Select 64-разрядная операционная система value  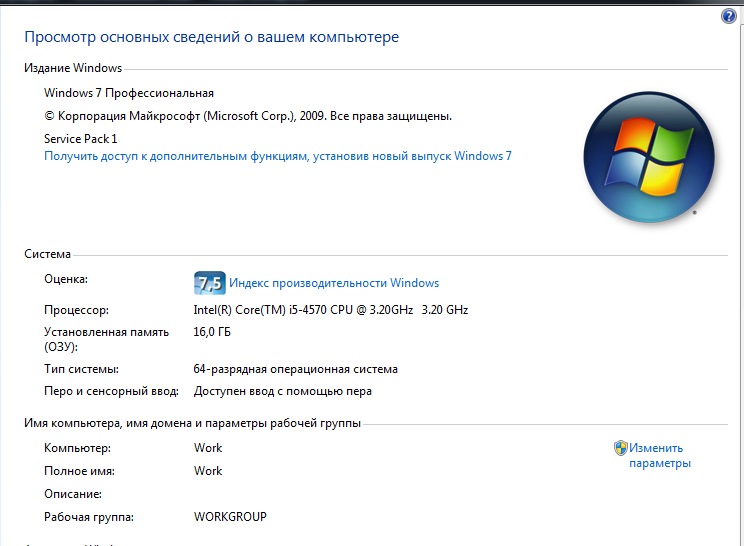pos(296,369)
